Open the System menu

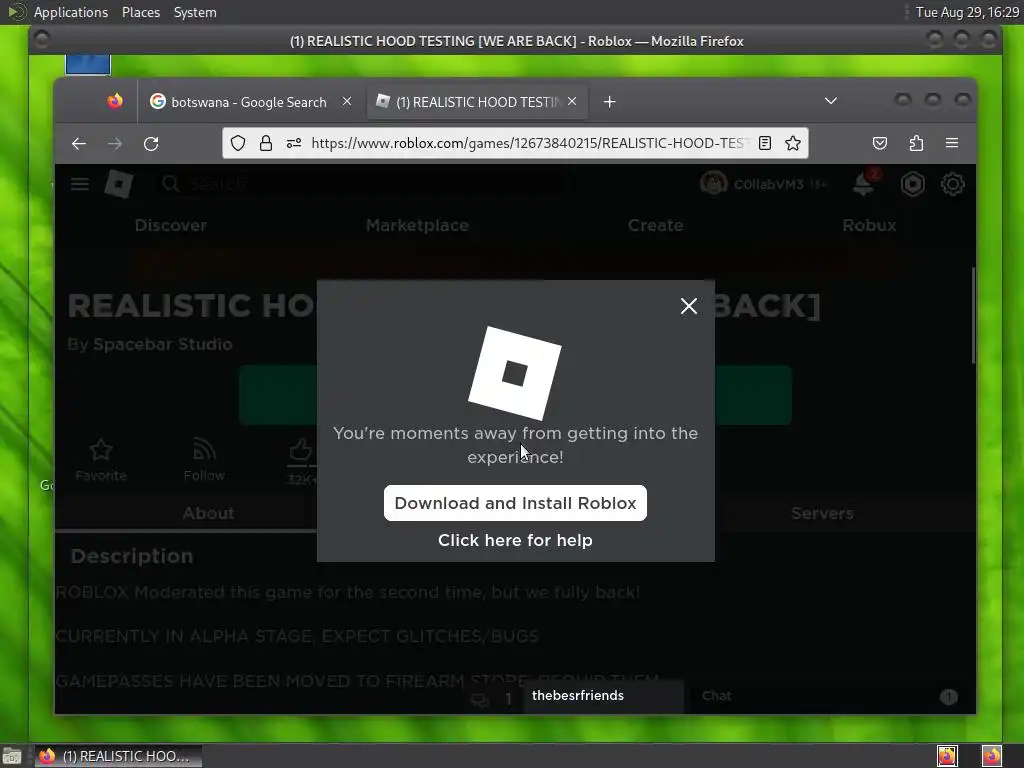[195, 12]
